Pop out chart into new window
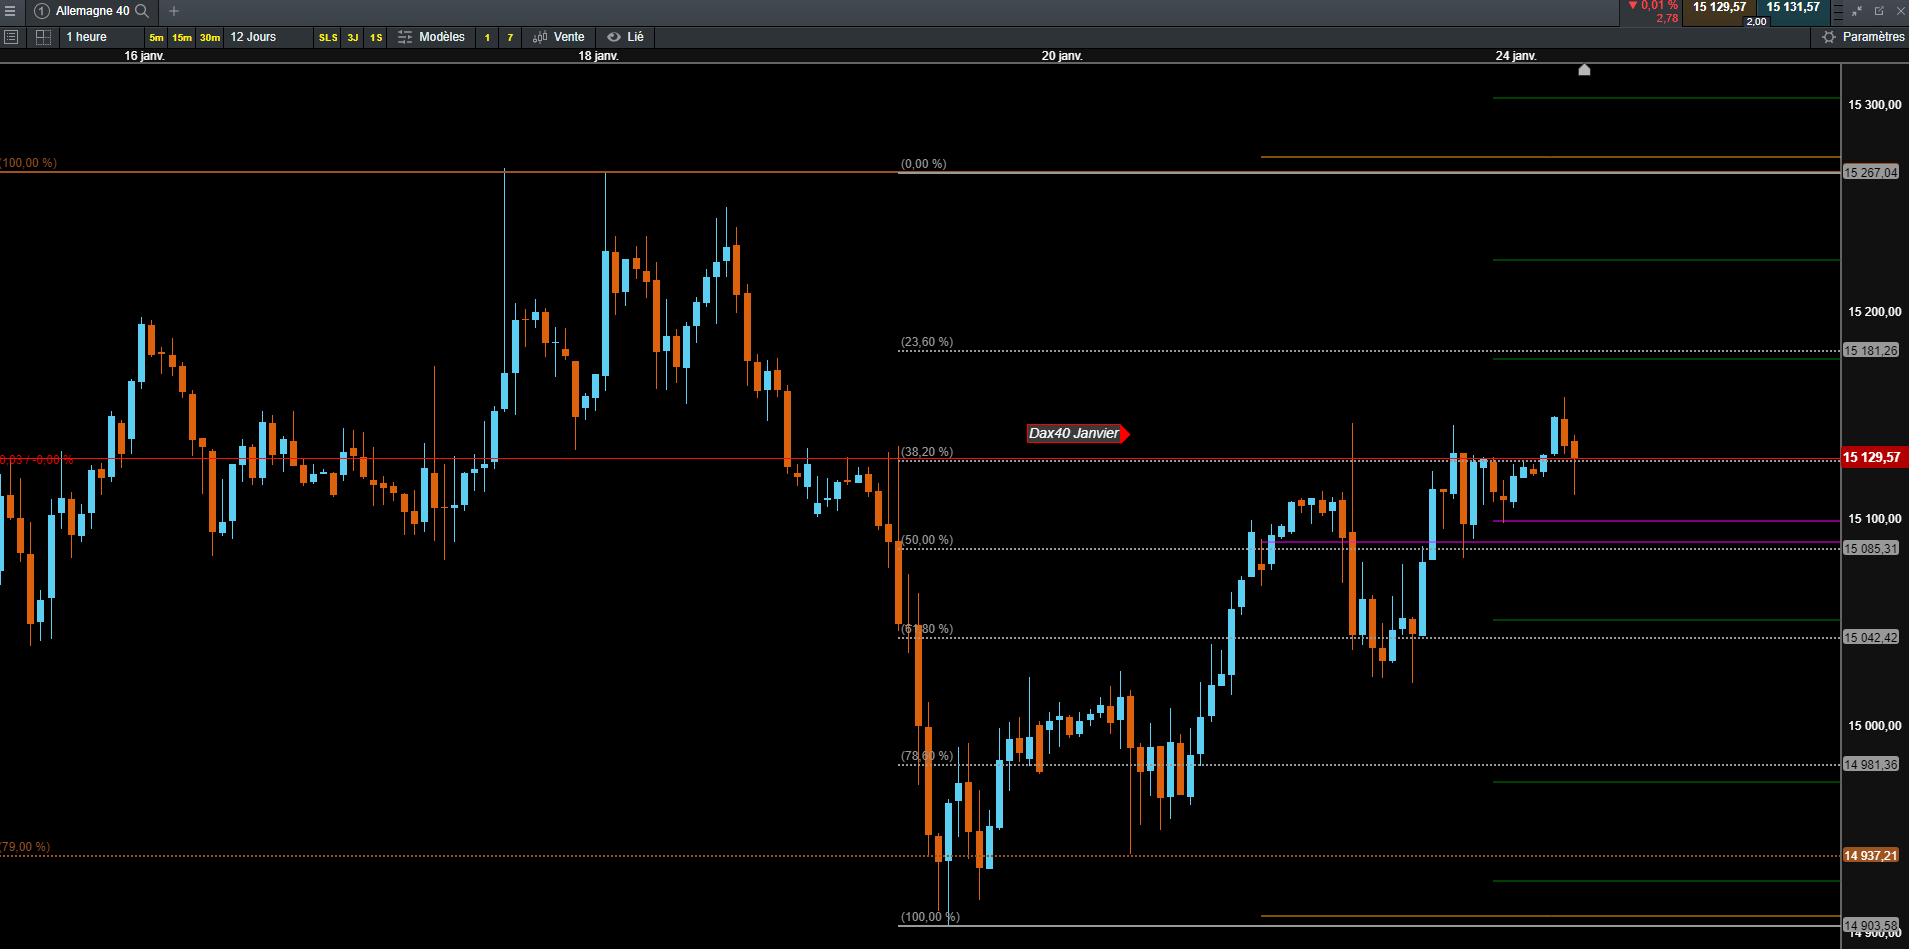1909x949 pixels. point(1879,11)
